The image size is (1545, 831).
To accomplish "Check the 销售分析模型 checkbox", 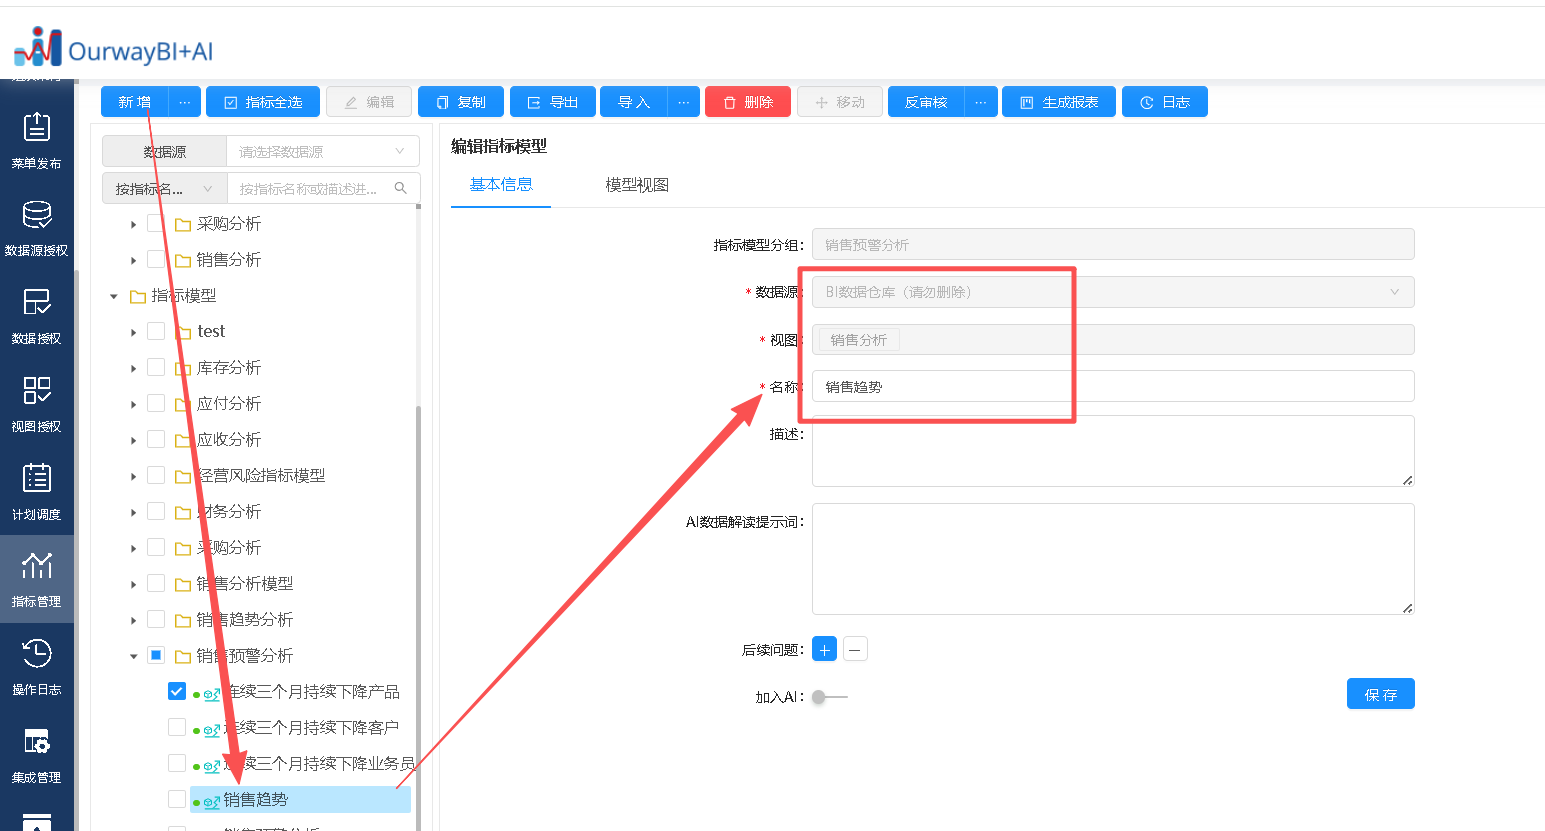I will [156, 583].
